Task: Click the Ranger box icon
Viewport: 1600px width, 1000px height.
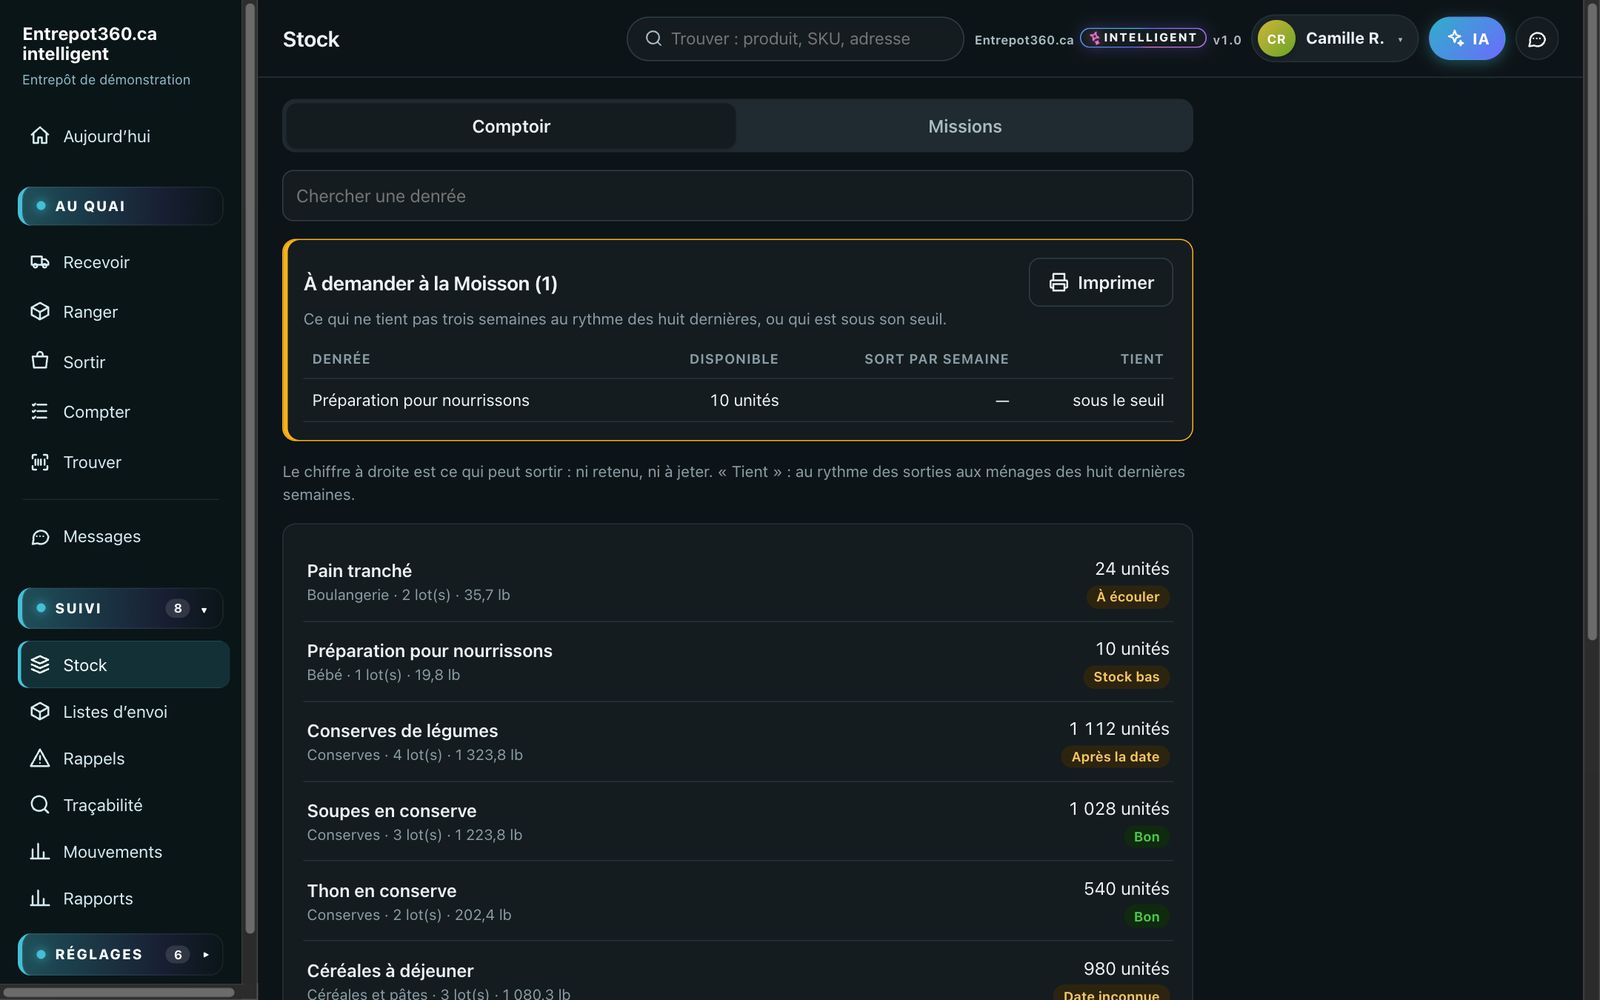Action: pyautogui.click(x=40, y=311)
